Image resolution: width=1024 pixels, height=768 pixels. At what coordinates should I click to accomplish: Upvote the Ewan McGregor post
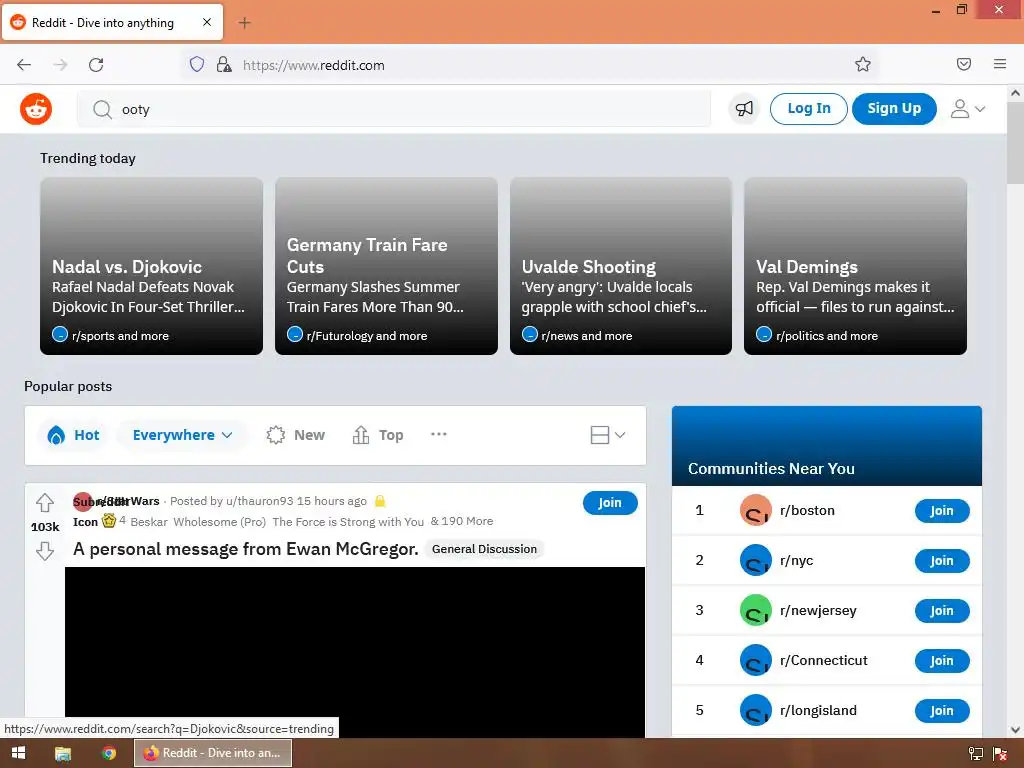point(45,503)
